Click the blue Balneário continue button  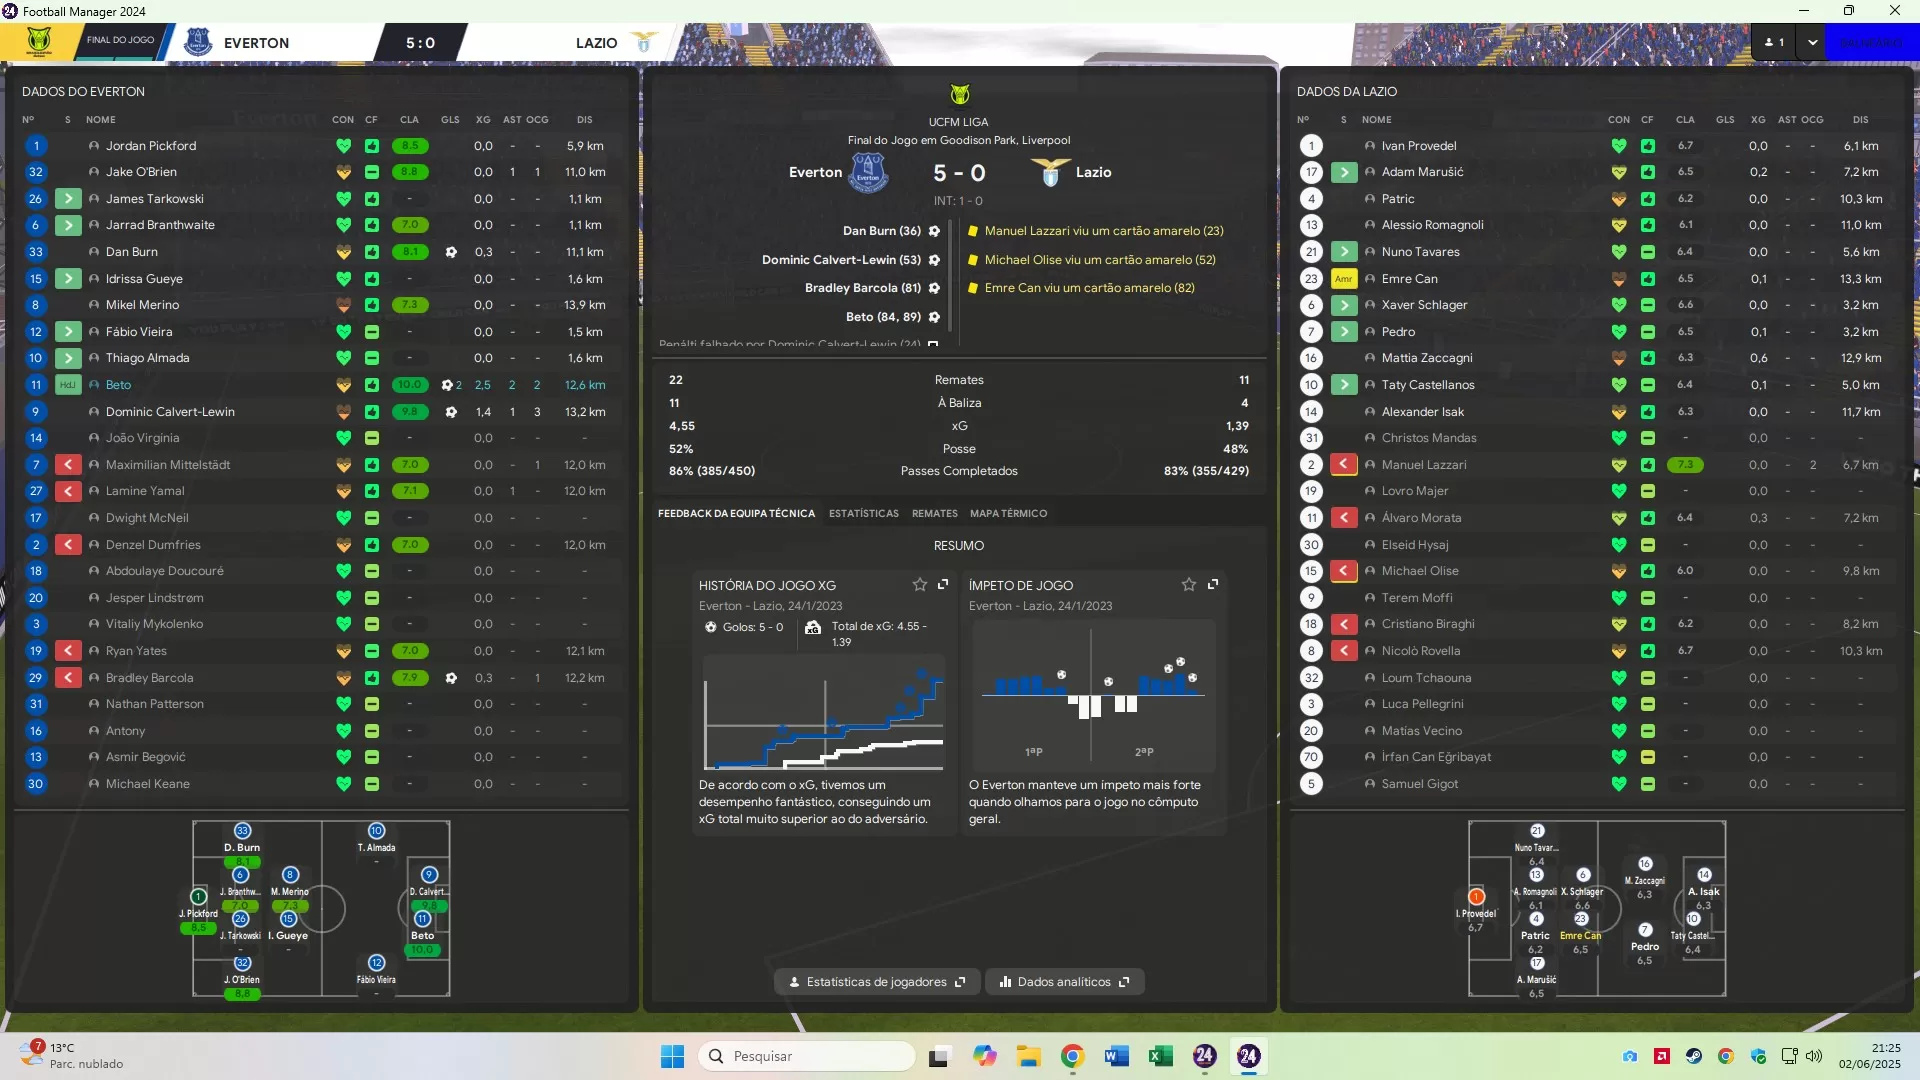pos(1872,42)
